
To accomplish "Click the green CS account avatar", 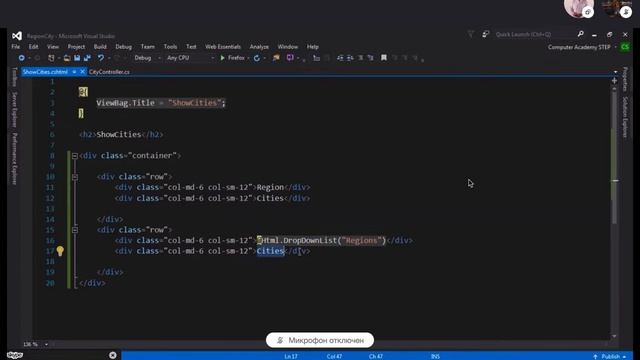I will pos(625,47).
